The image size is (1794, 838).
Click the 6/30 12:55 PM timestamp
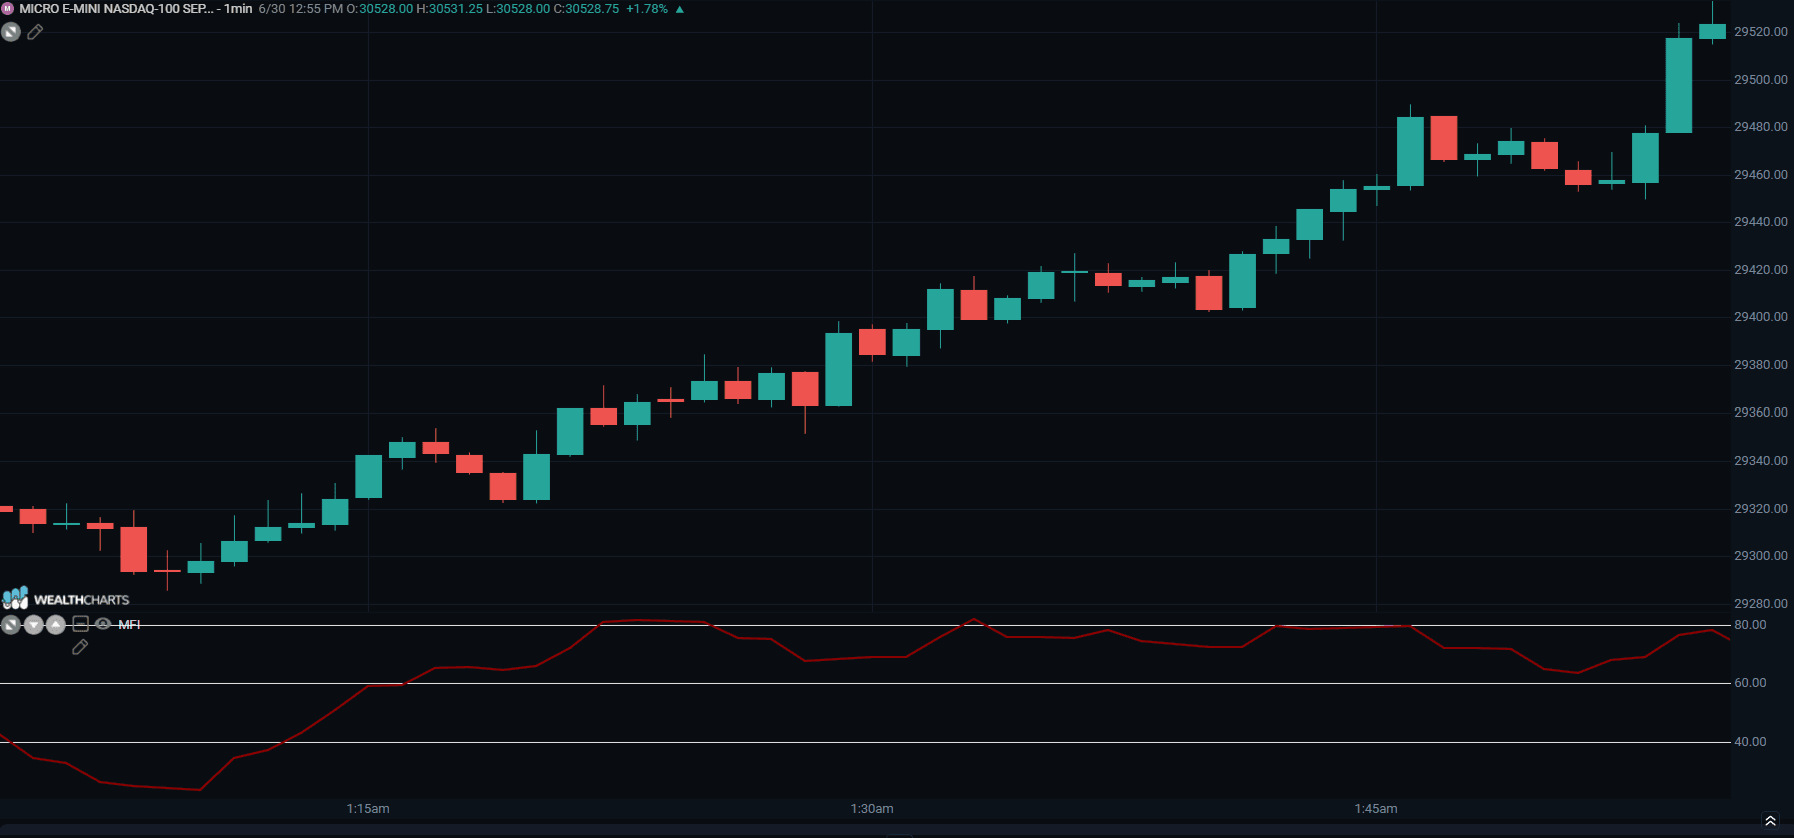300,8
